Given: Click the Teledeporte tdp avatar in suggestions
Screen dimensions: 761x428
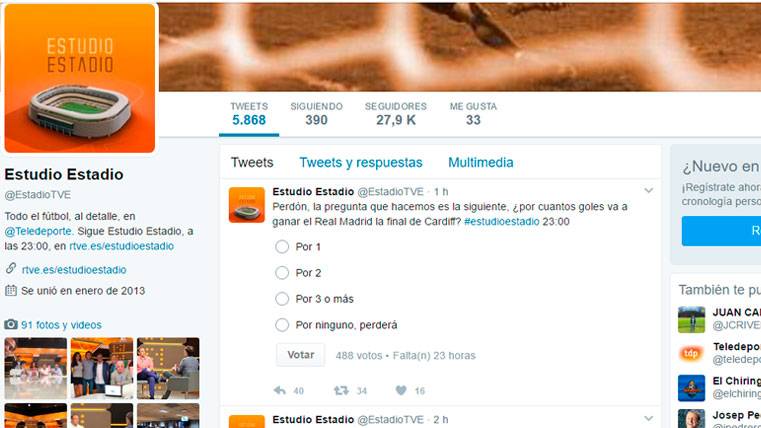Looking at the screenshot, I should [x=691, y=353].
